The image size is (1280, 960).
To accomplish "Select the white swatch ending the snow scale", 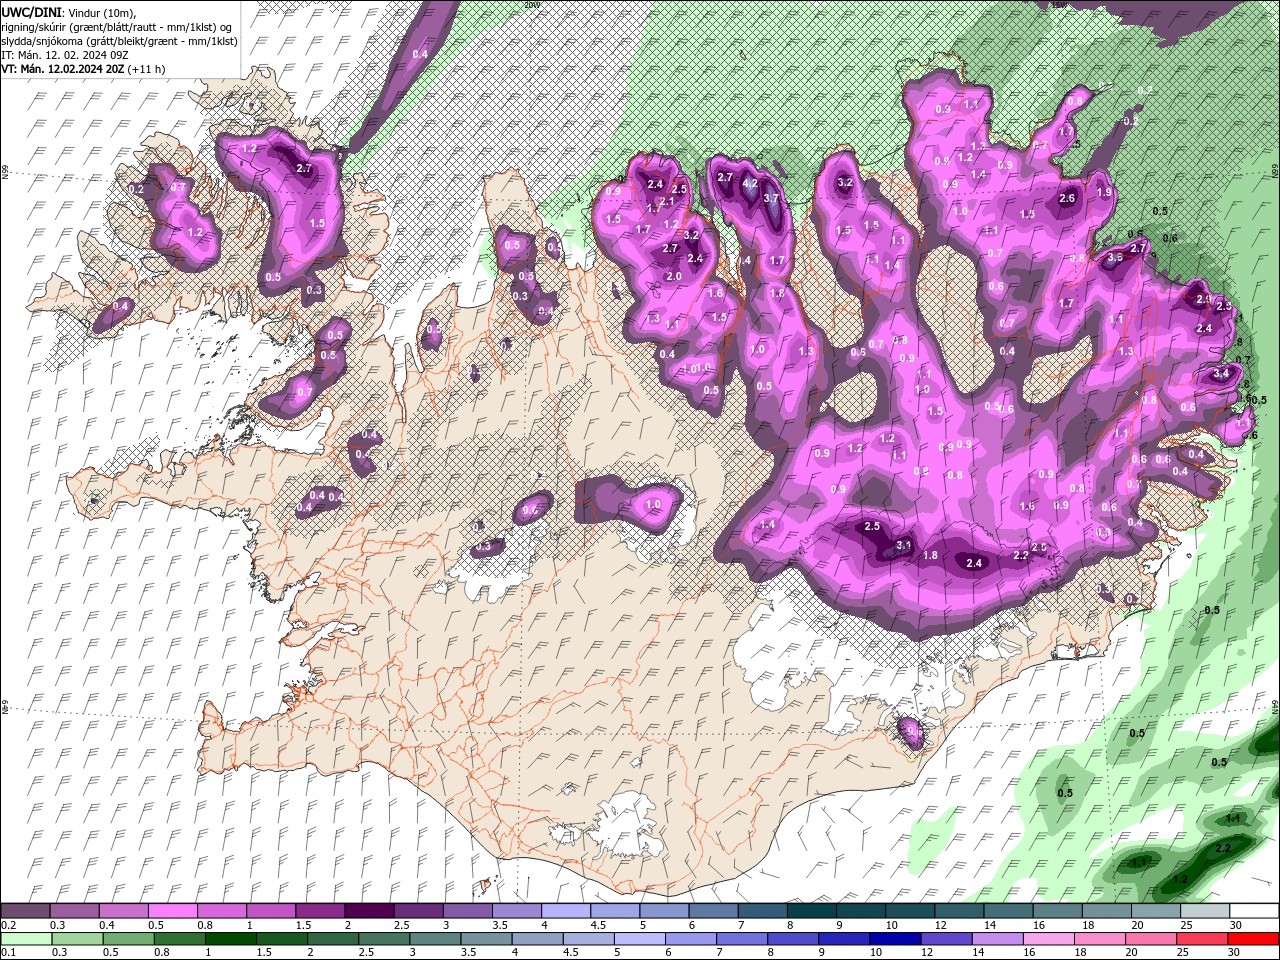I will 1253,911.
